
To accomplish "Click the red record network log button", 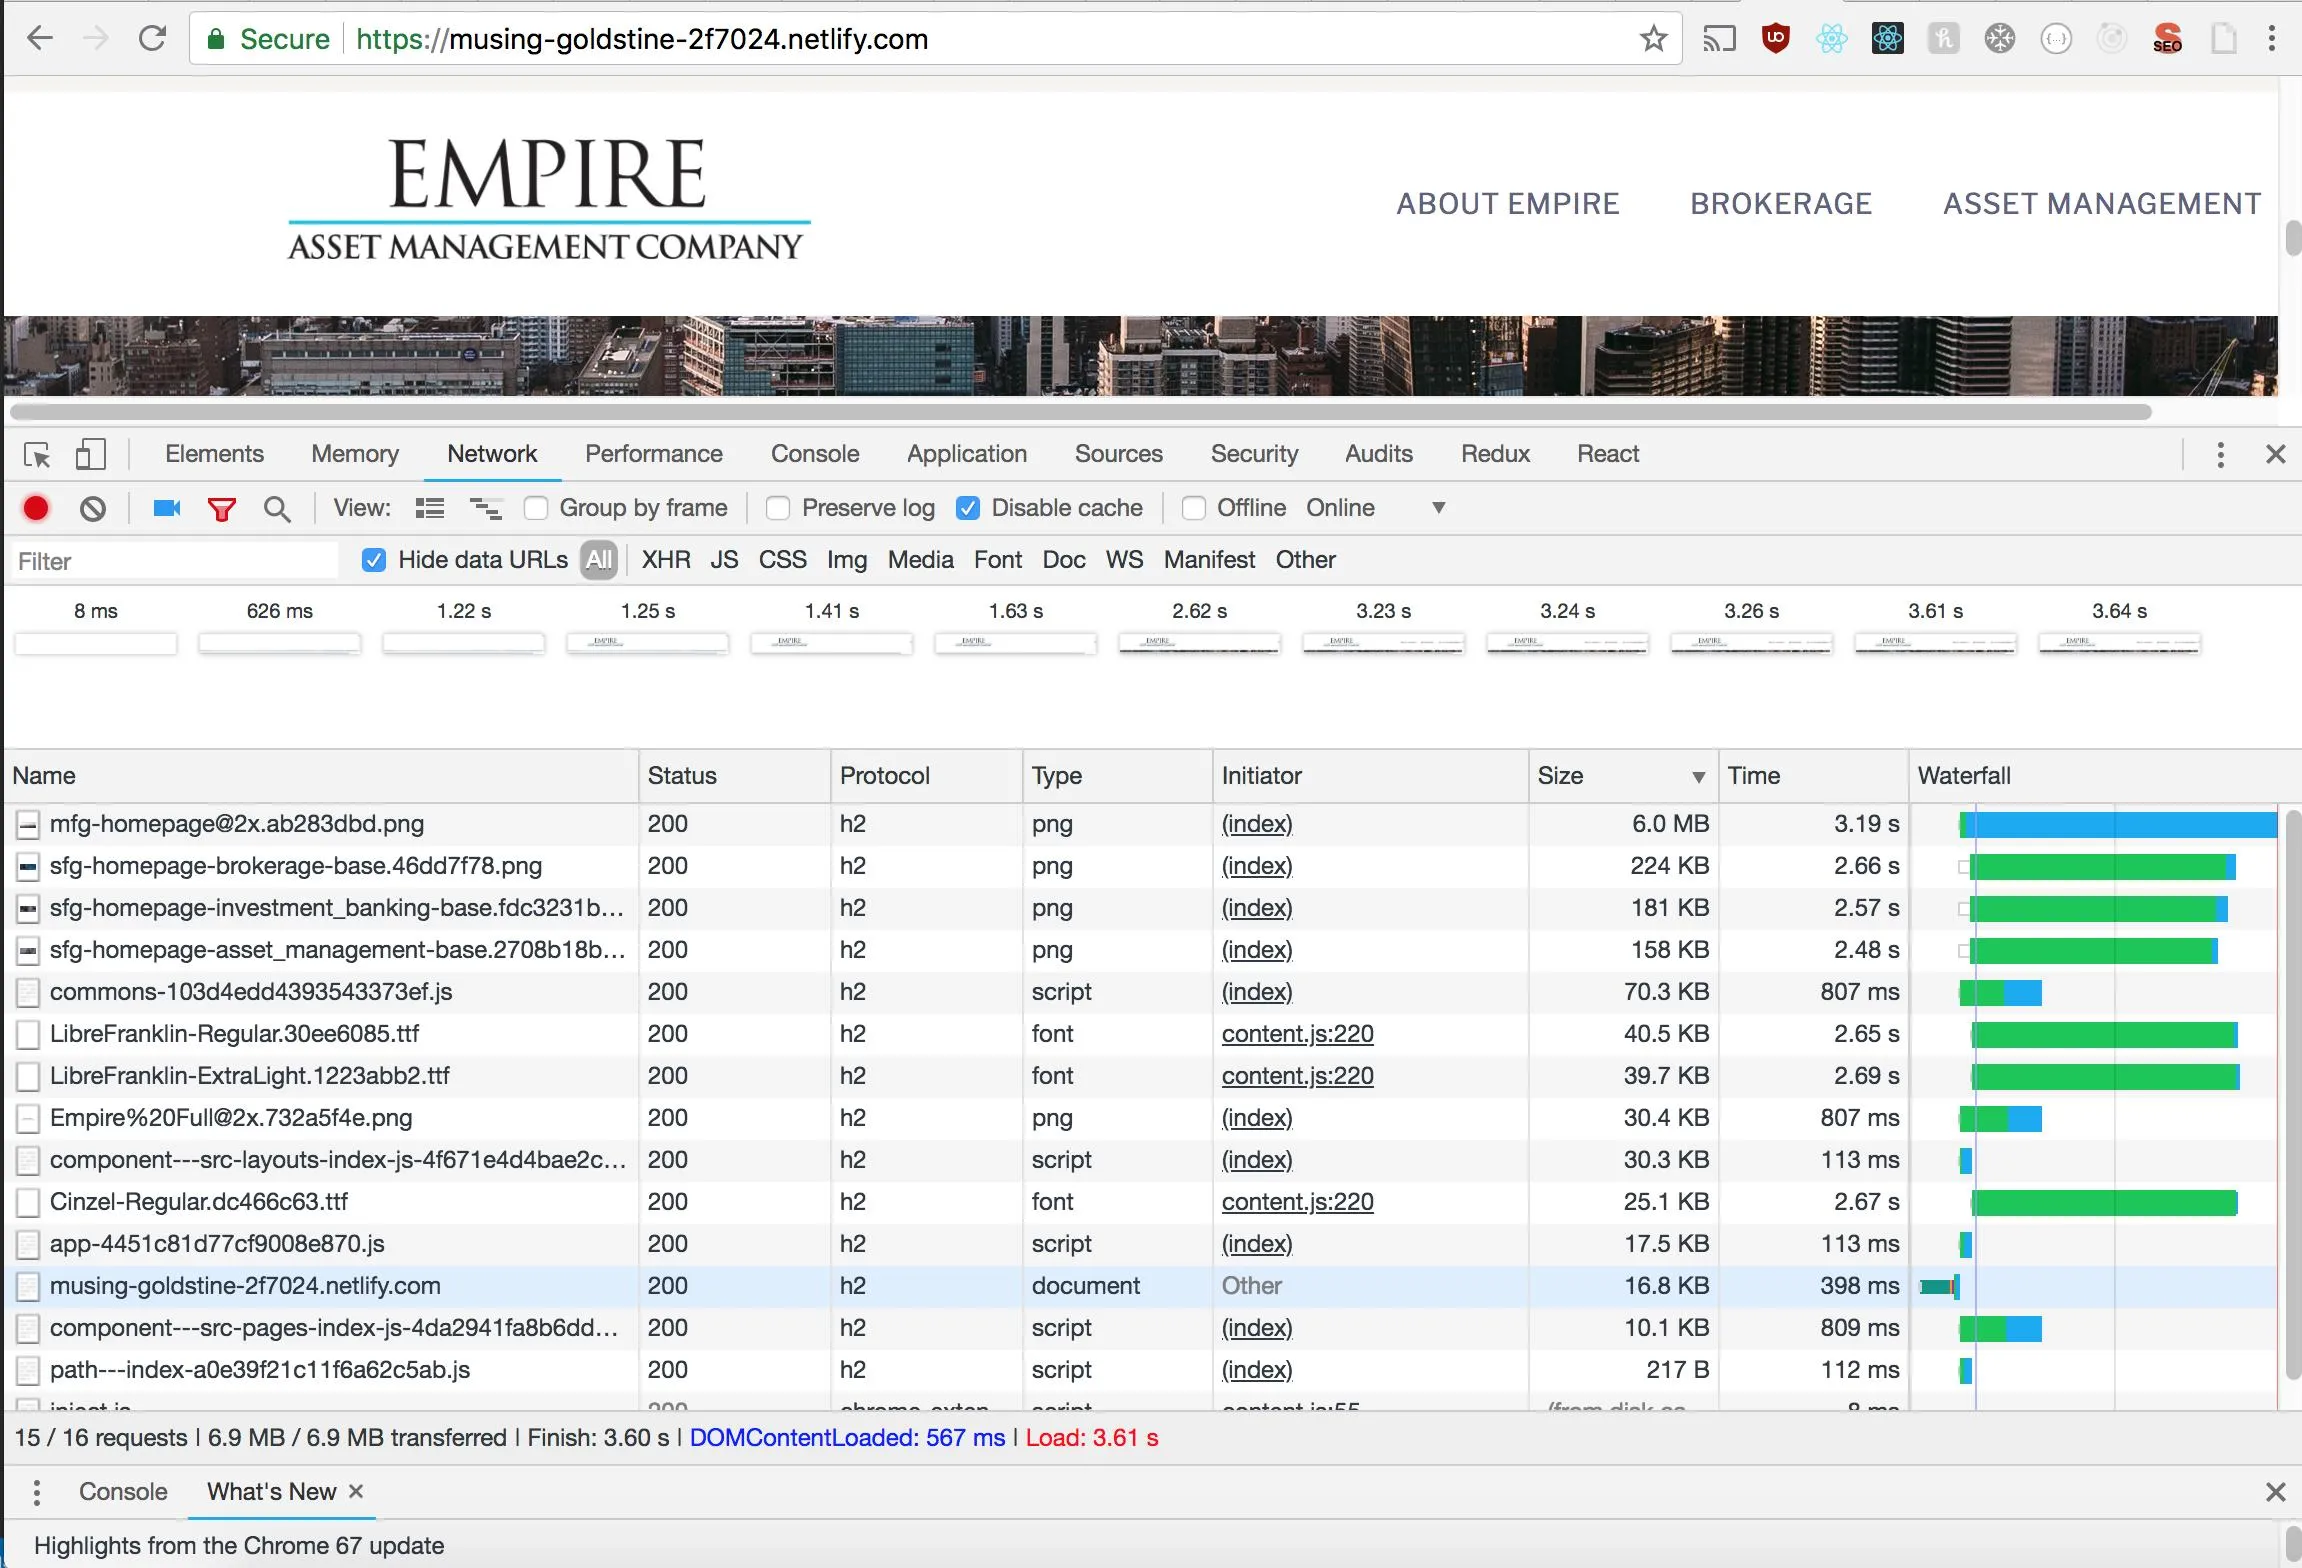I will click(x=36, y=508).
